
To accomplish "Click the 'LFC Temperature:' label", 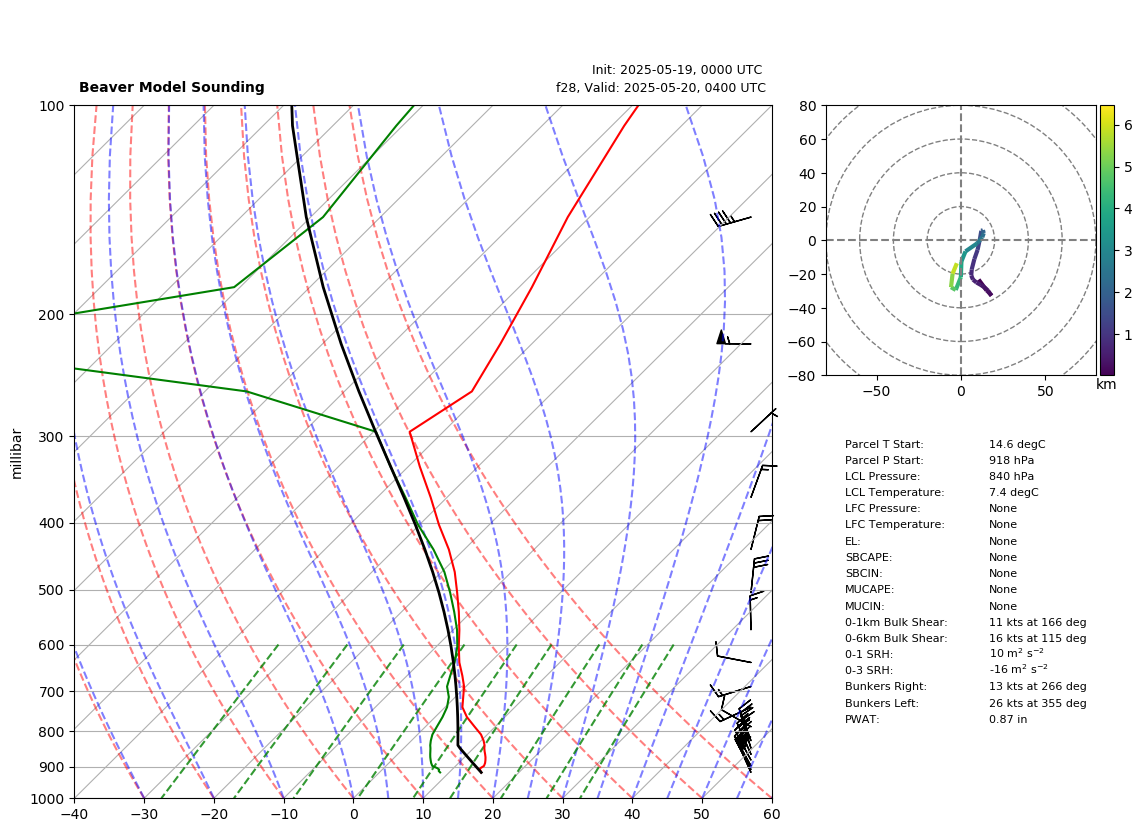I will click(x=894, y=525).
